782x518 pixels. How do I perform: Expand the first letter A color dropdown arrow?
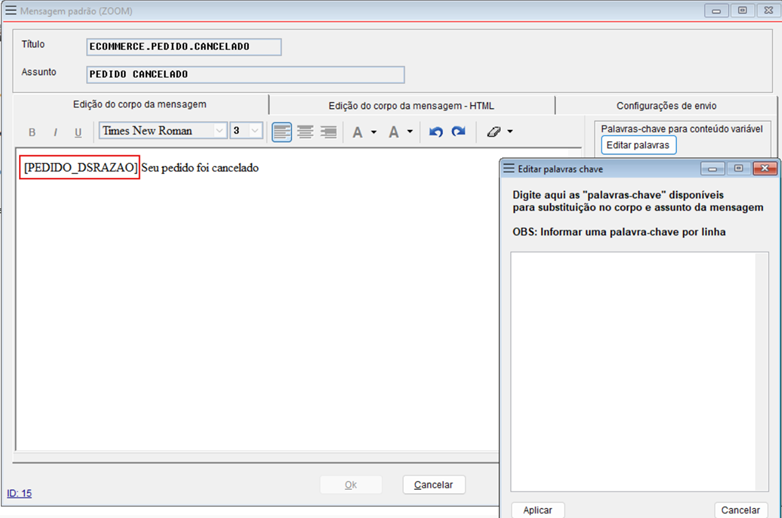click(374, 132)
